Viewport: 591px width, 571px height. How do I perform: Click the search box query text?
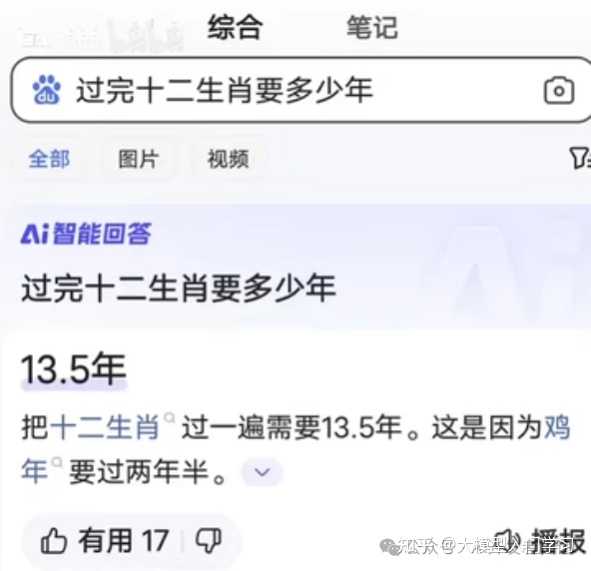coord(225,90)
